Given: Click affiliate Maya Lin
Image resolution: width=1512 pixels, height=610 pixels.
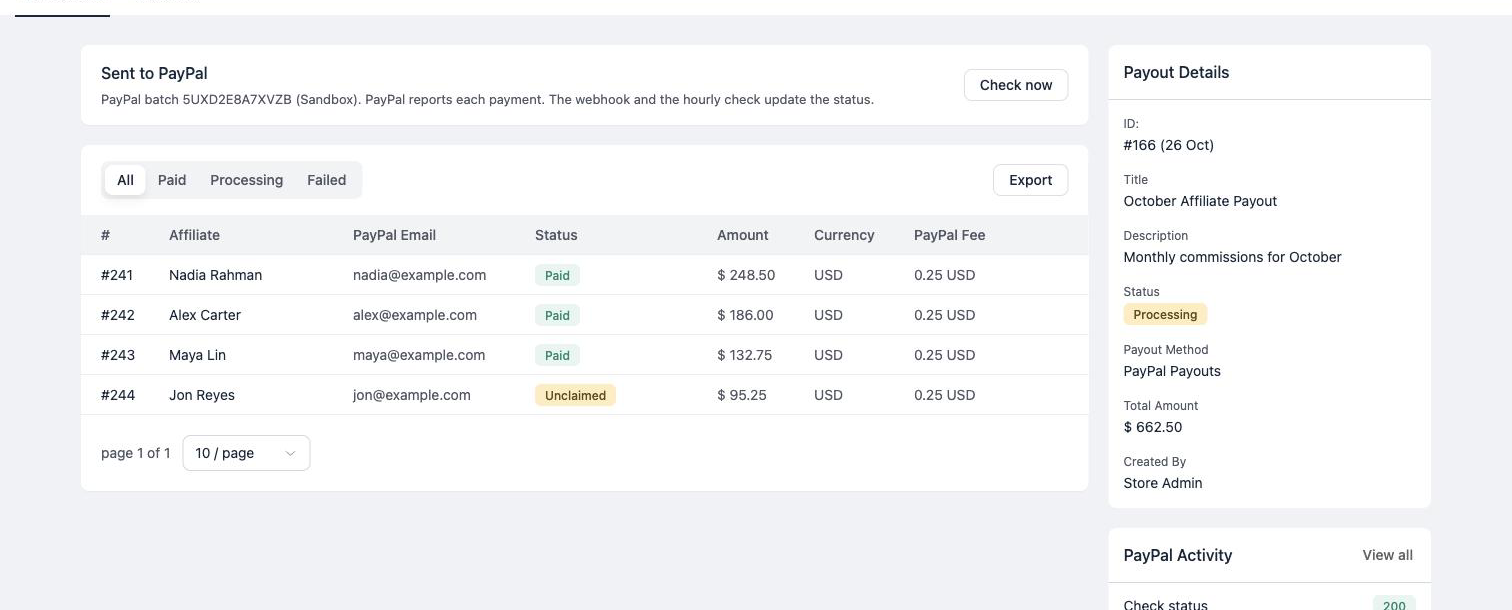Looking at the screenshot, I should 197,355.
